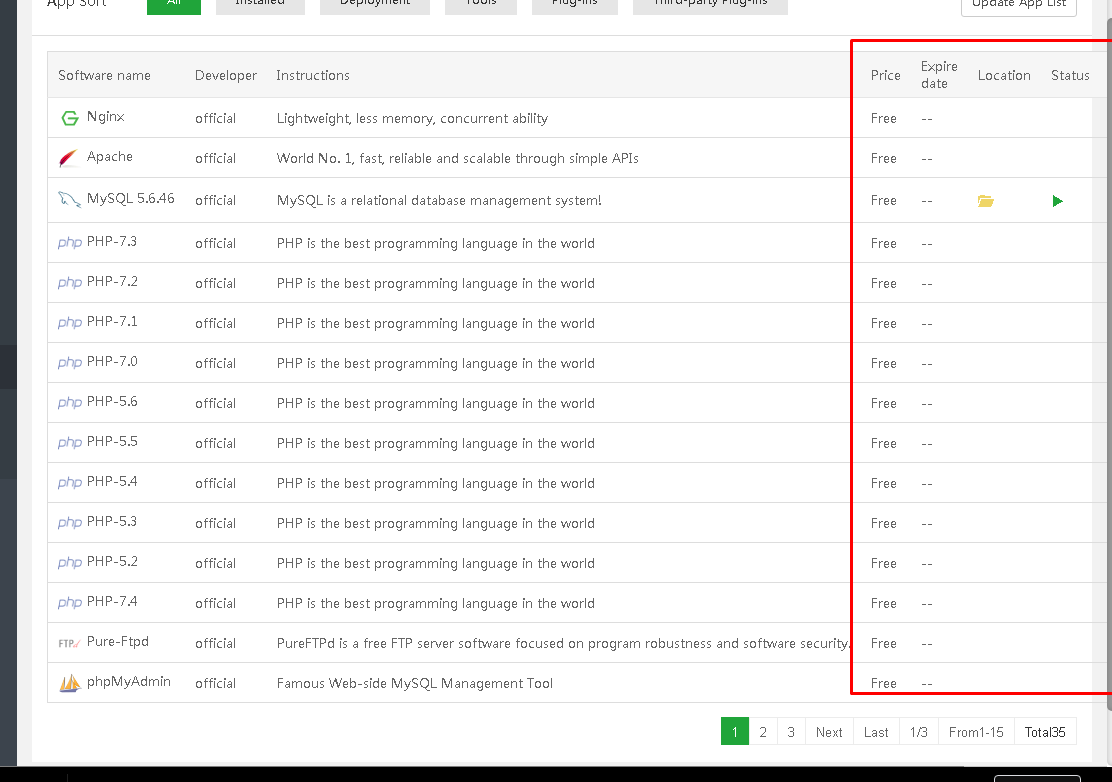Viewport: 1112px width, 782px height.
Task: Click the Price column header
Action: click(x=886, y=75)
